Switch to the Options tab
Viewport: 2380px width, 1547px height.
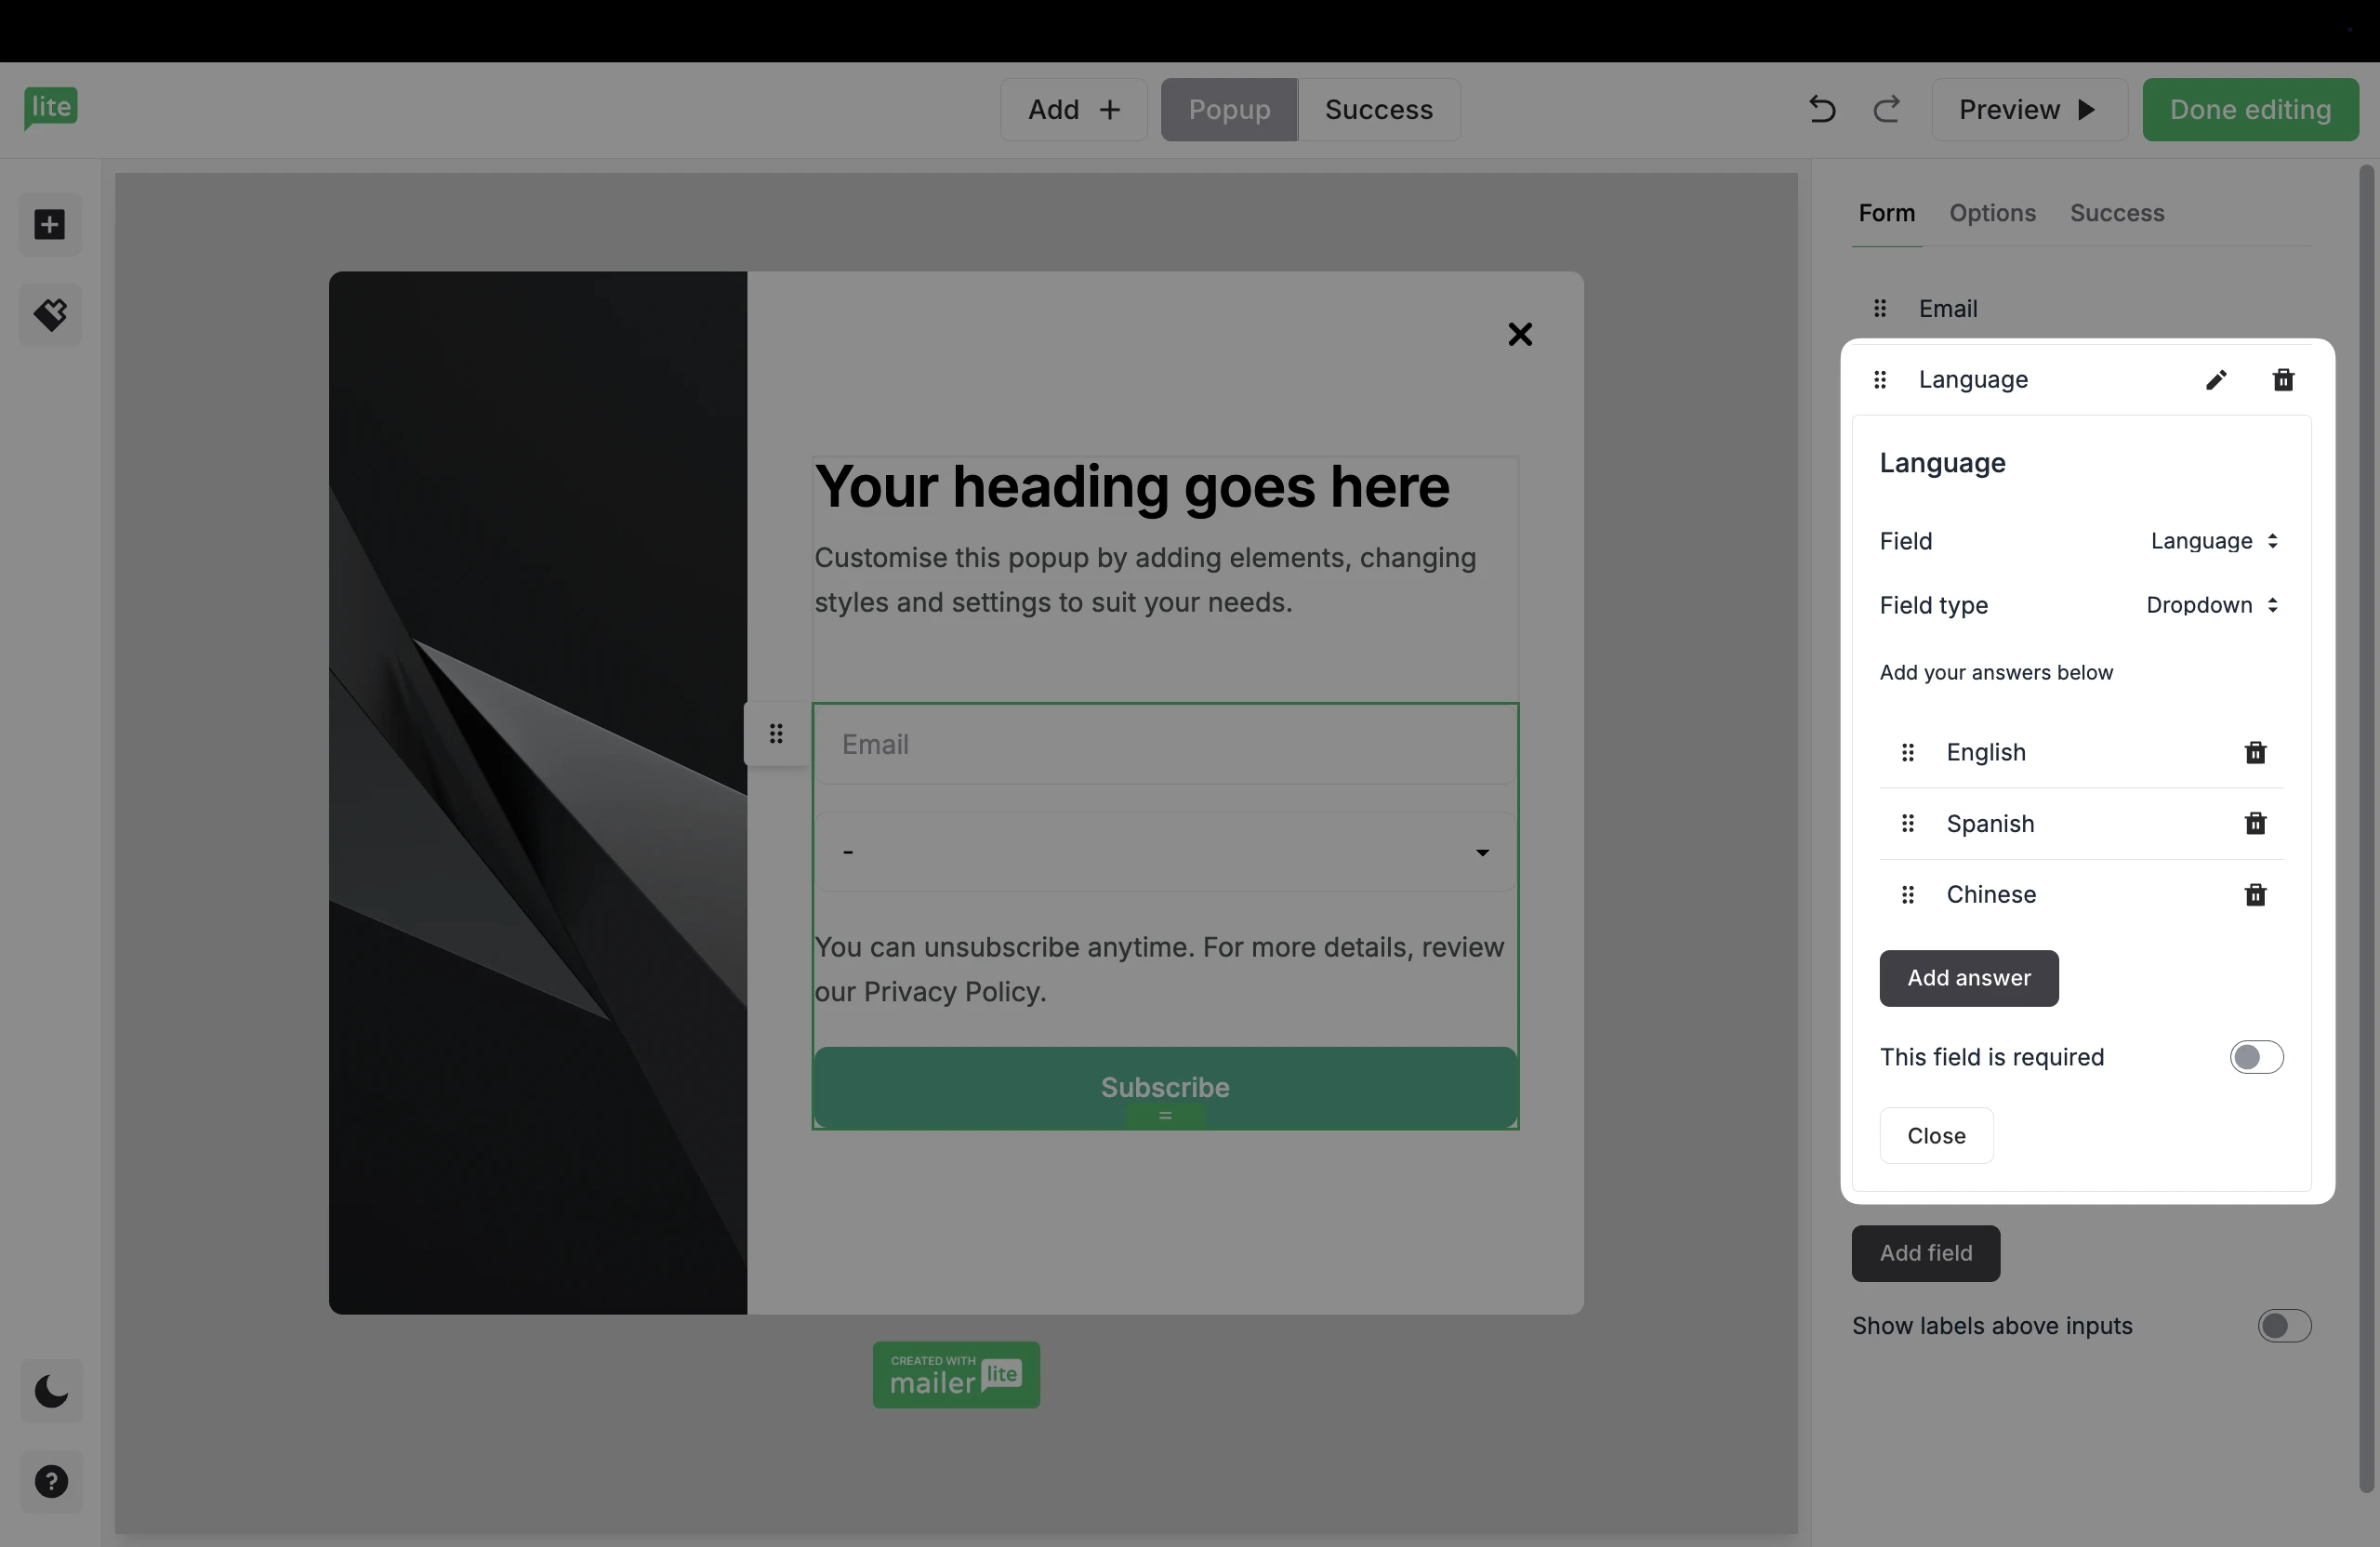tap(1992, 213)
